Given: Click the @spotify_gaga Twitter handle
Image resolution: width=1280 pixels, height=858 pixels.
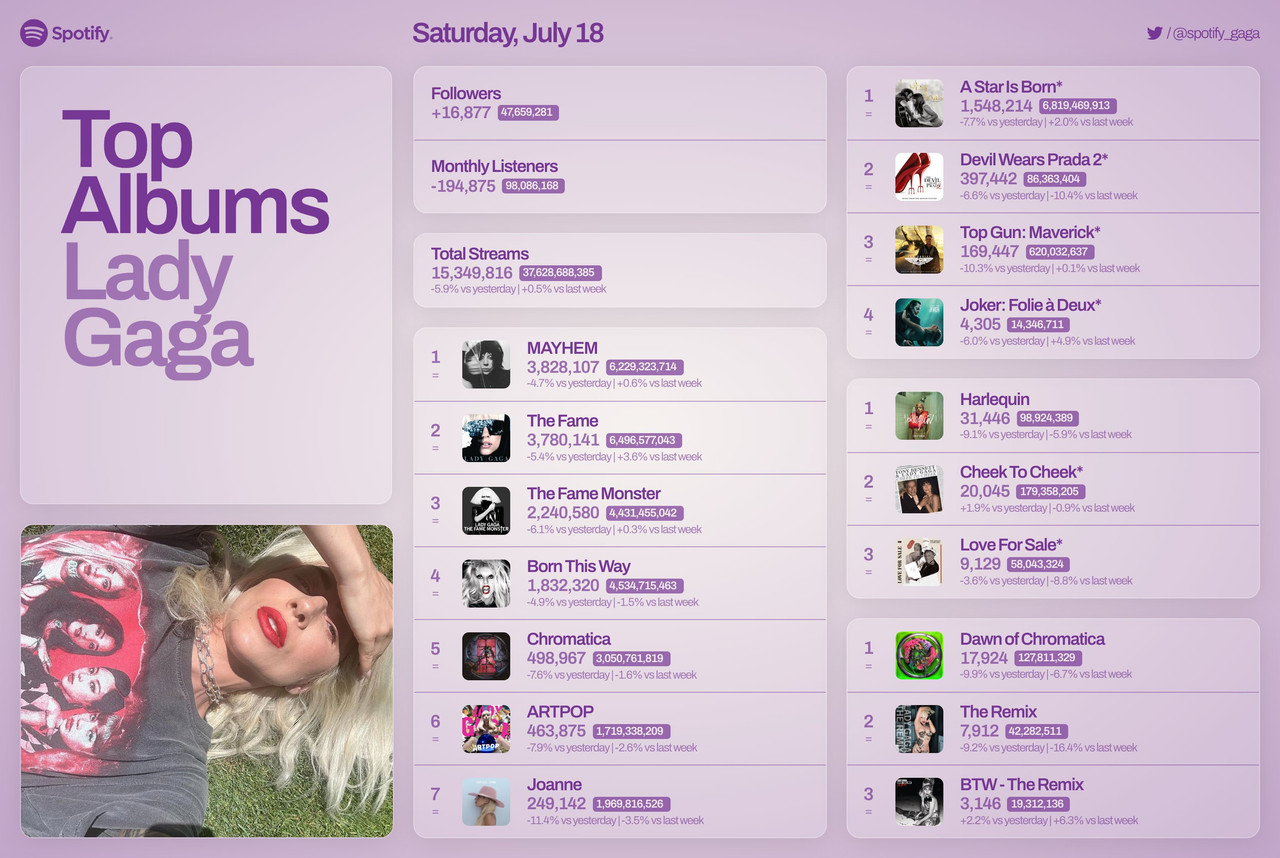Looking at the screenshot, I should [1216, 34].
